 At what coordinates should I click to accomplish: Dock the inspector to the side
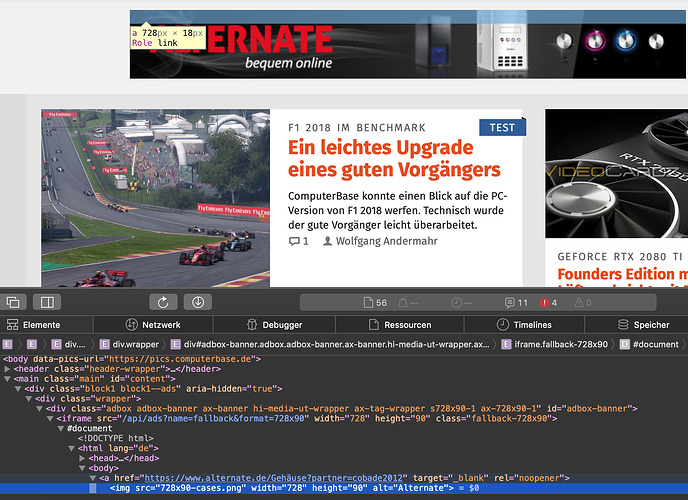45,302
